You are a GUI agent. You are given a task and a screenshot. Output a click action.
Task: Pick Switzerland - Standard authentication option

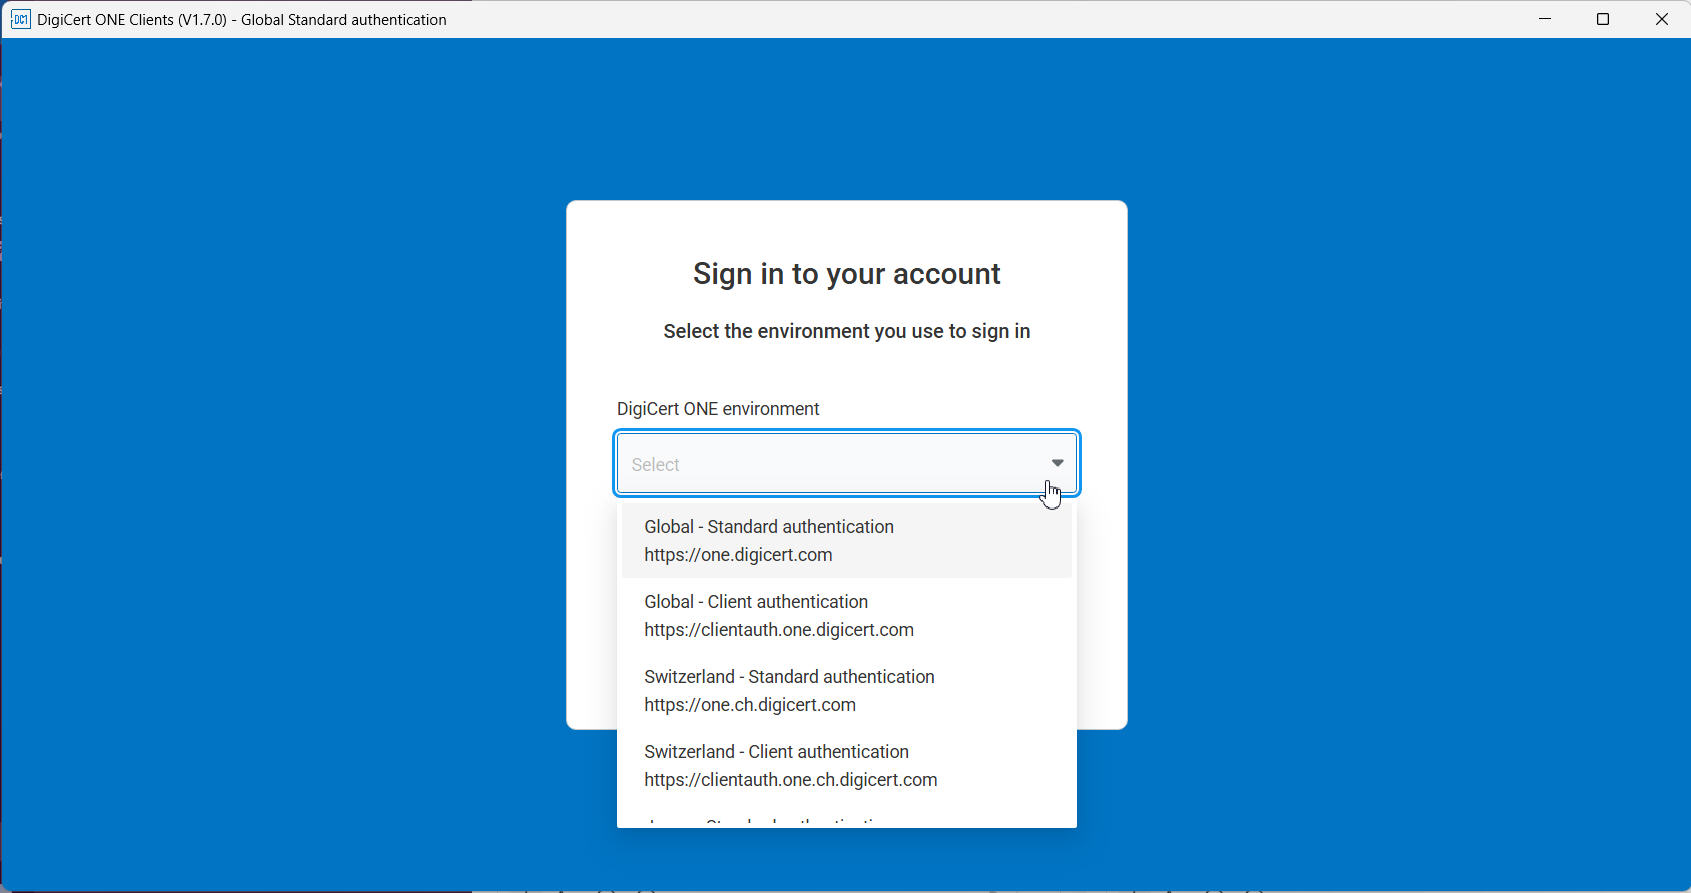(847, 690)
